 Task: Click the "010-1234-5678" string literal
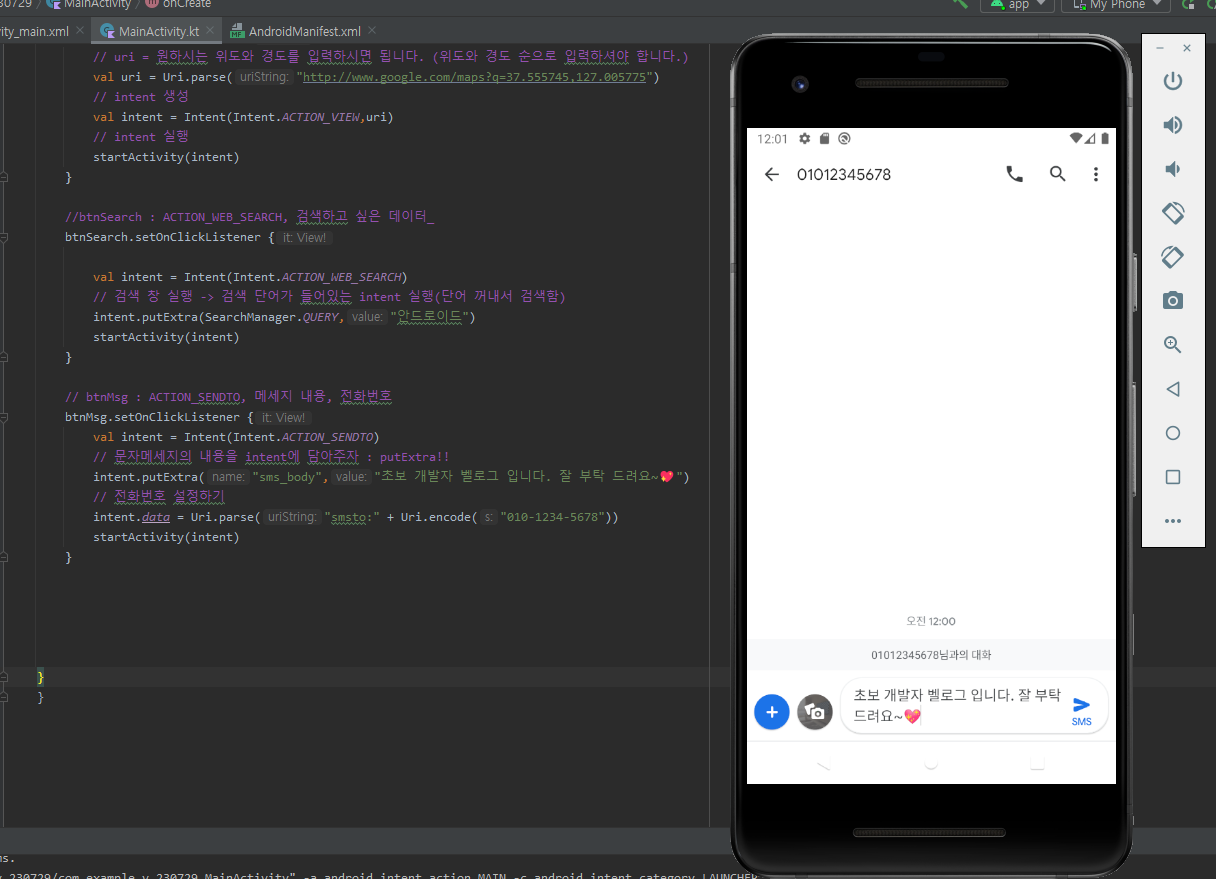(x=551, y=517)
